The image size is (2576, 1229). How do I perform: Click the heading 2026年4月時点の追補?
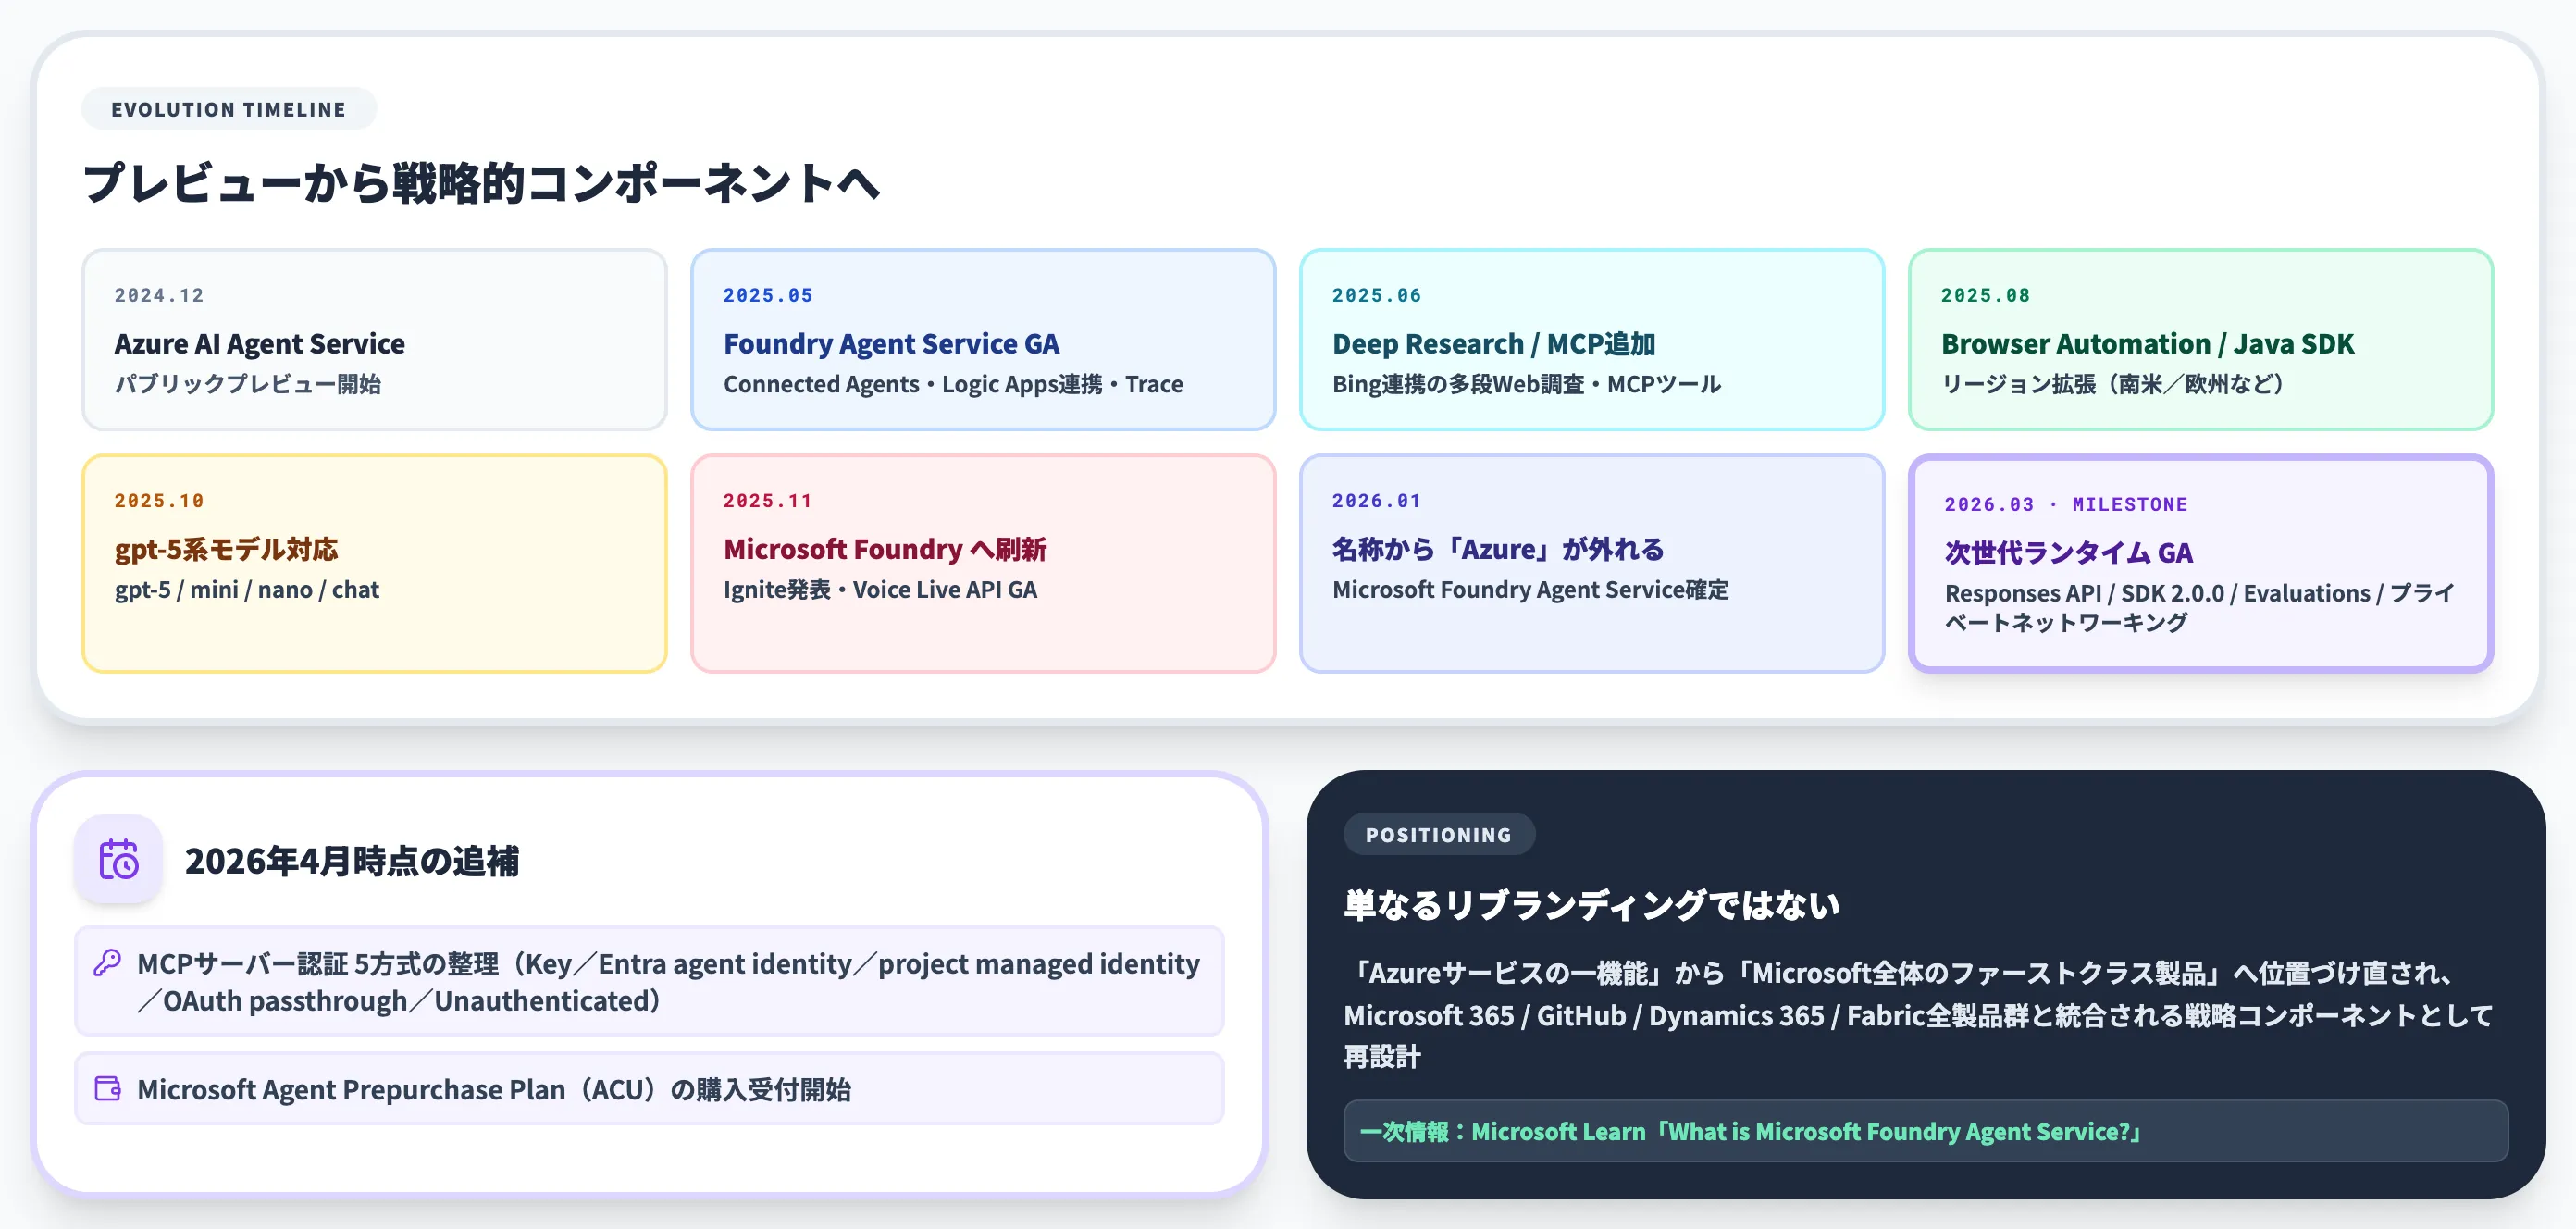352,861
